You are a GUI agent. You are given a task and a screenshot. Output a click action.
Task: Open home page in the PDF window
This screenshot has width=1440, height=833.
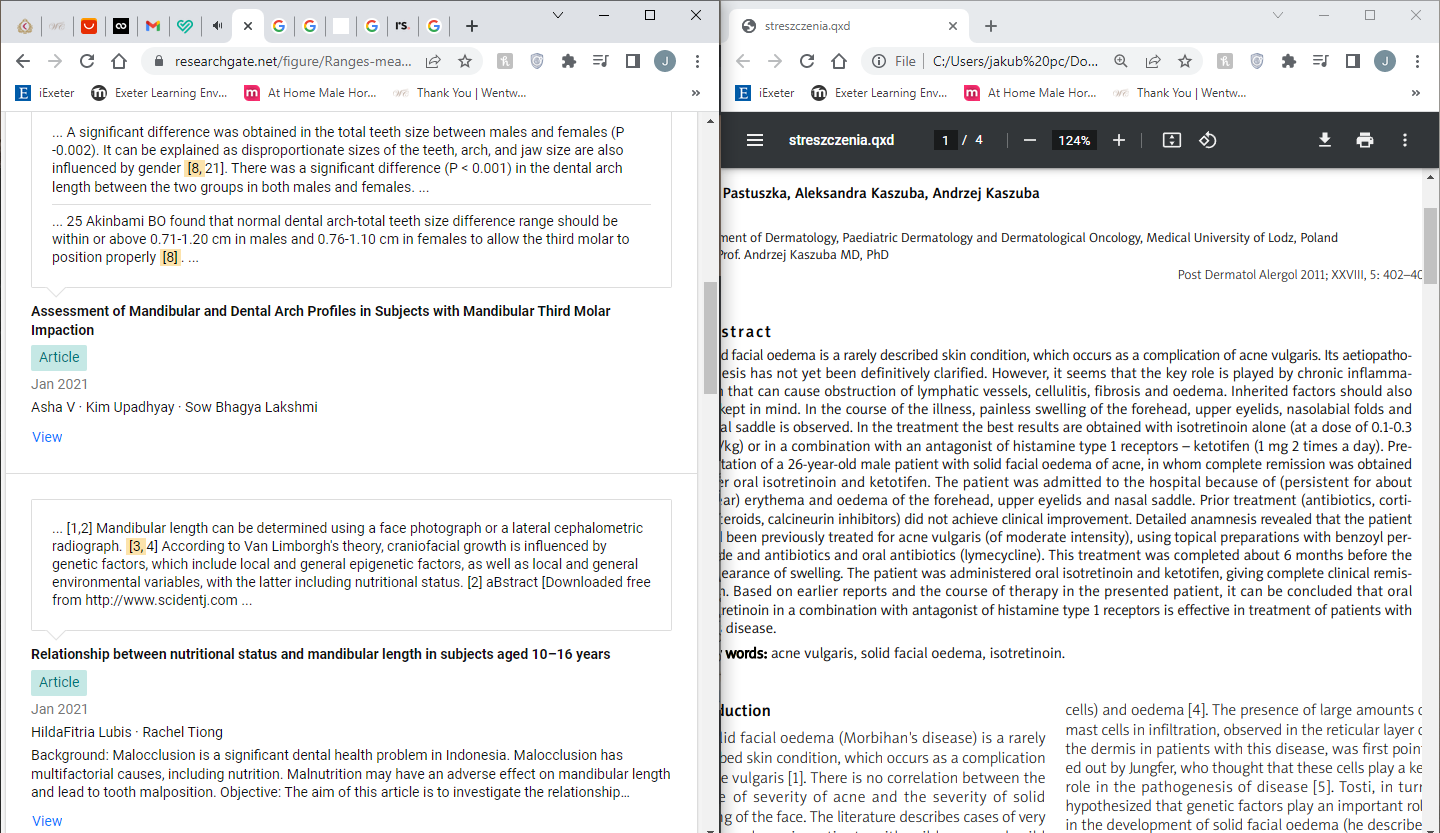(x=839, y=61)
